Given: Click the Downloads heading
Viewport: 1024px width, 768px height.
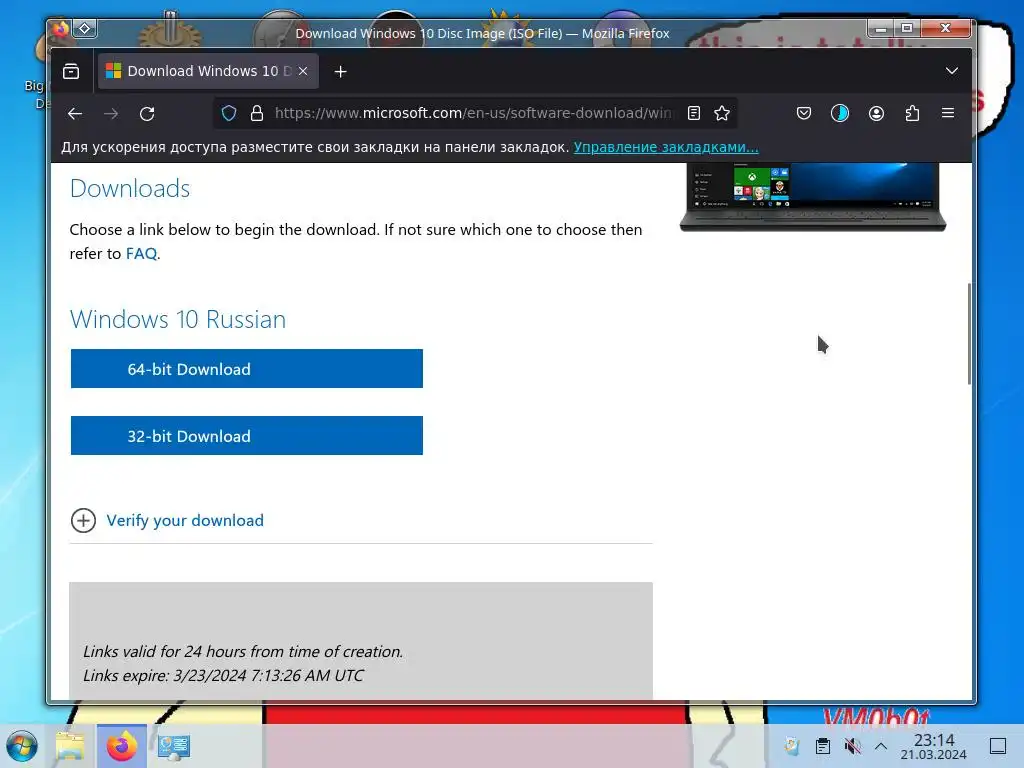Looking at the screenshot, I should pos(130,189).
